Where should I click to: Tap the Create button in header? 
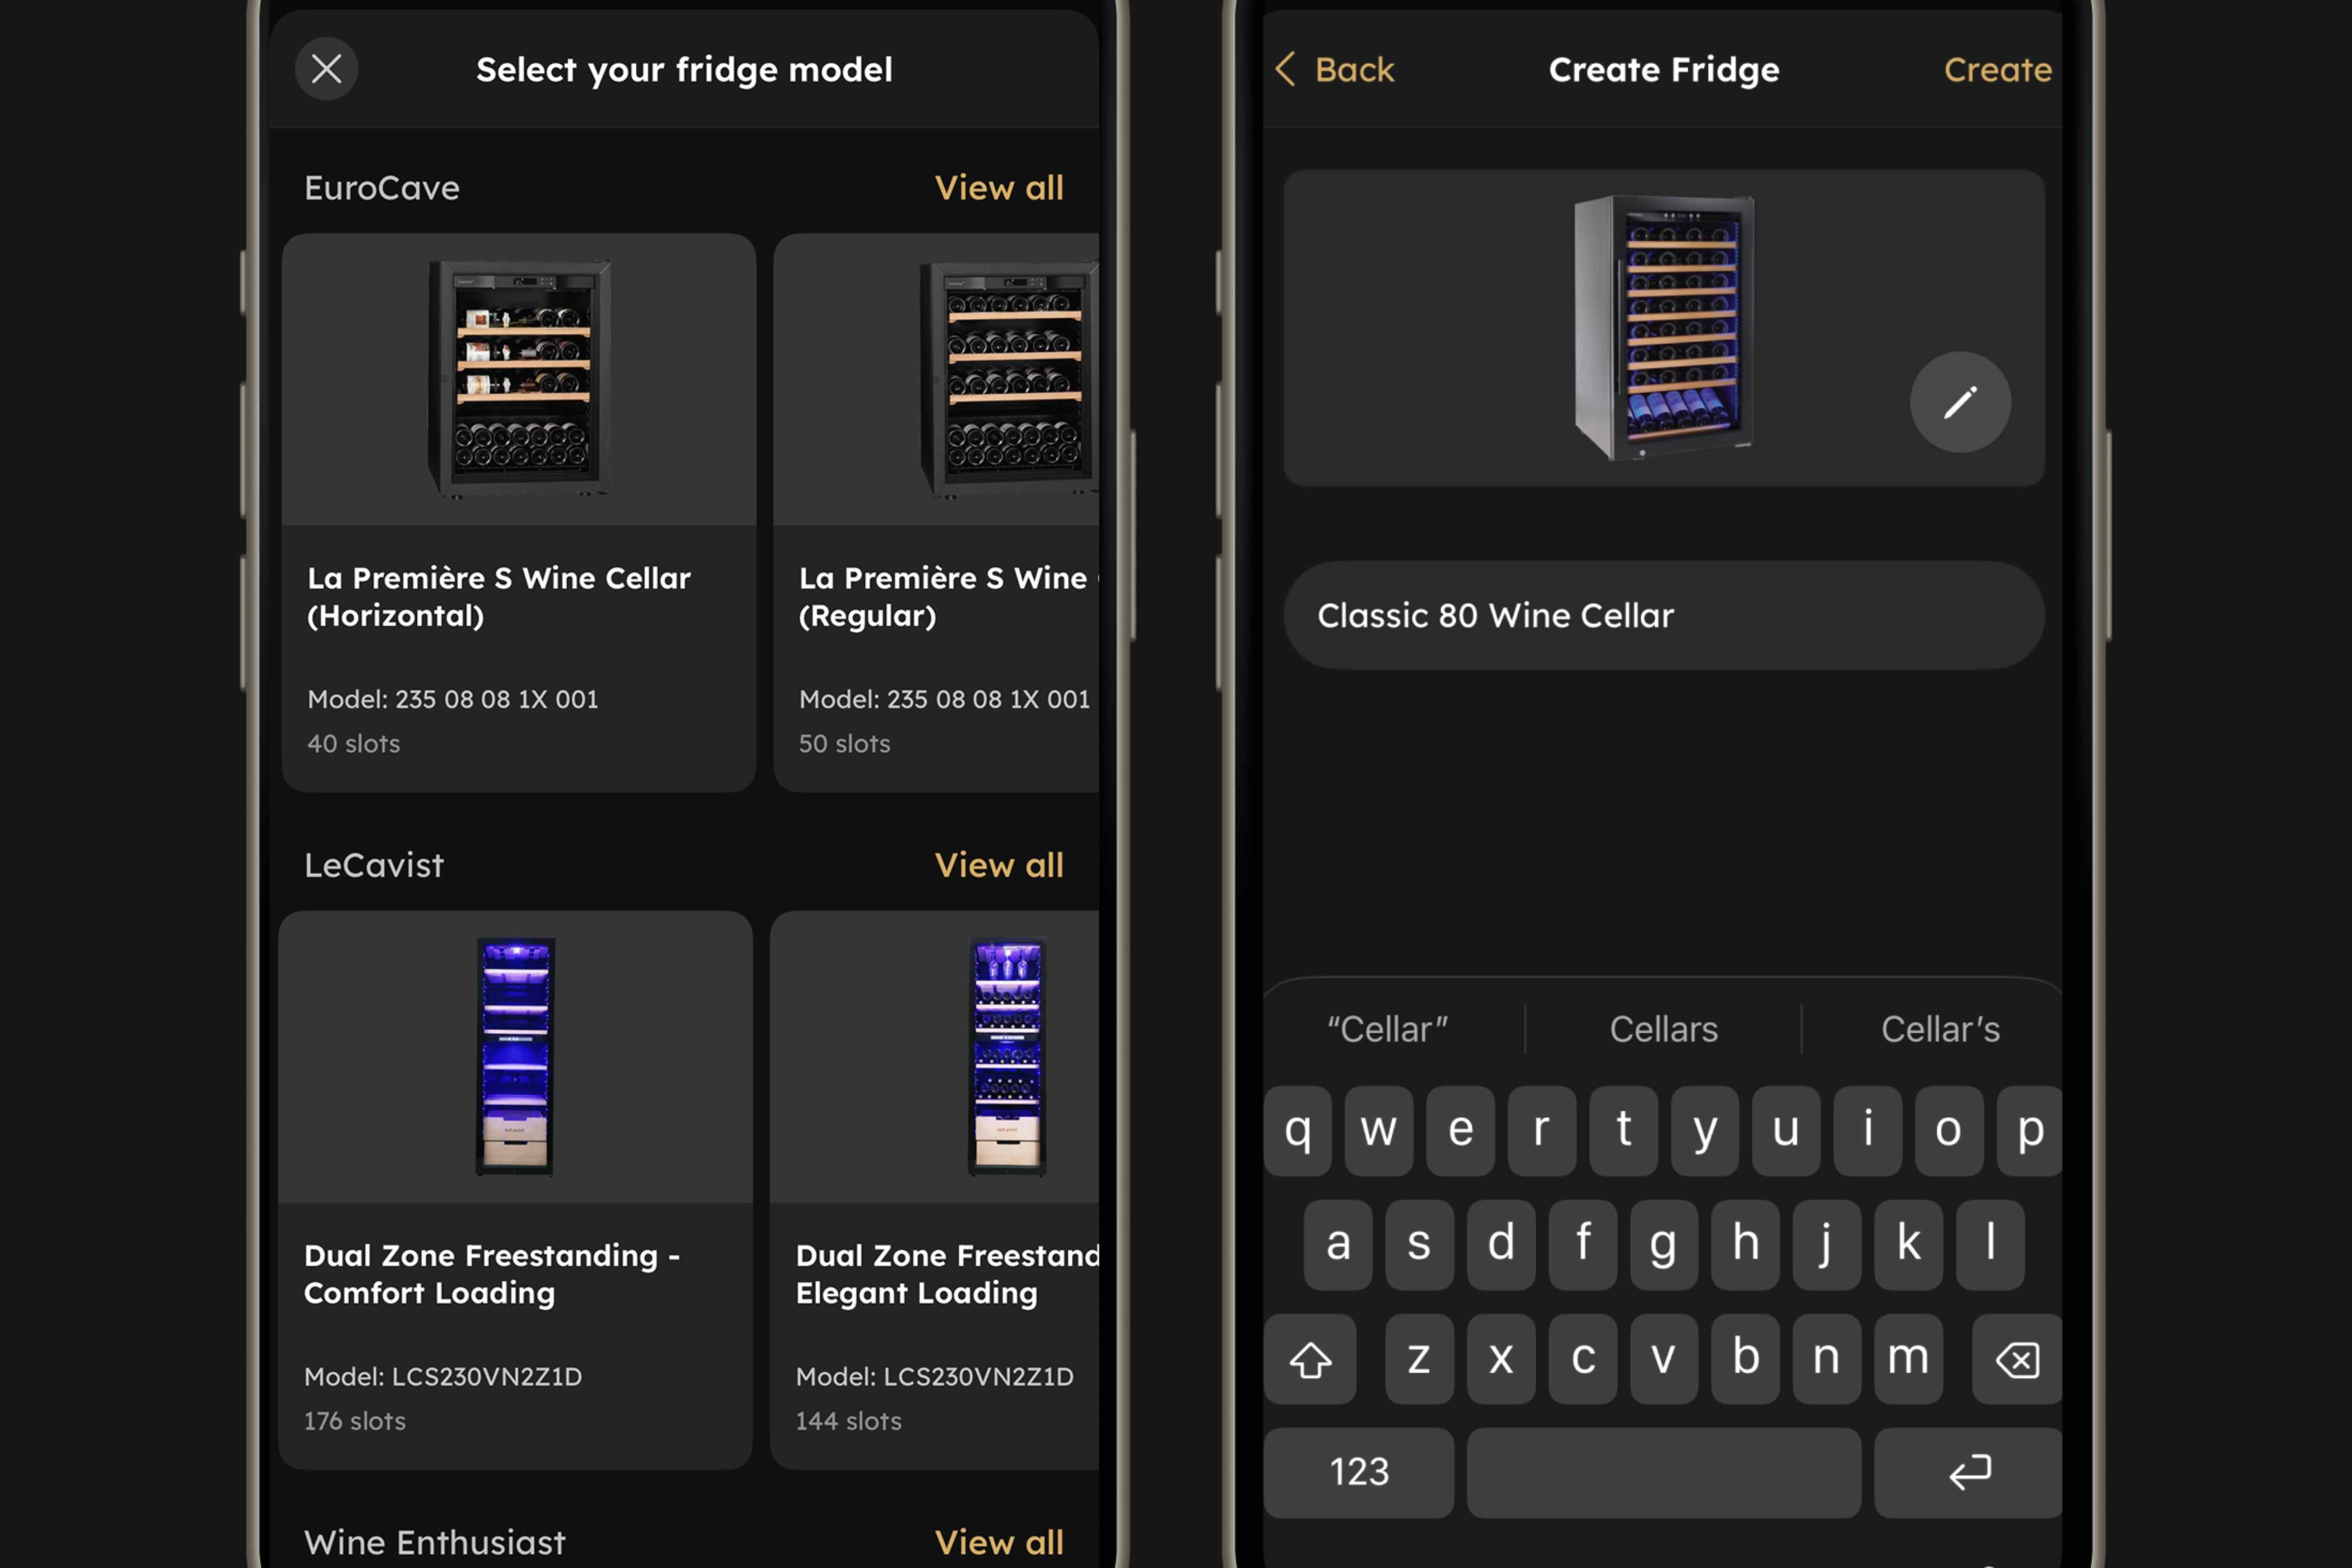tap(1997, 69)
